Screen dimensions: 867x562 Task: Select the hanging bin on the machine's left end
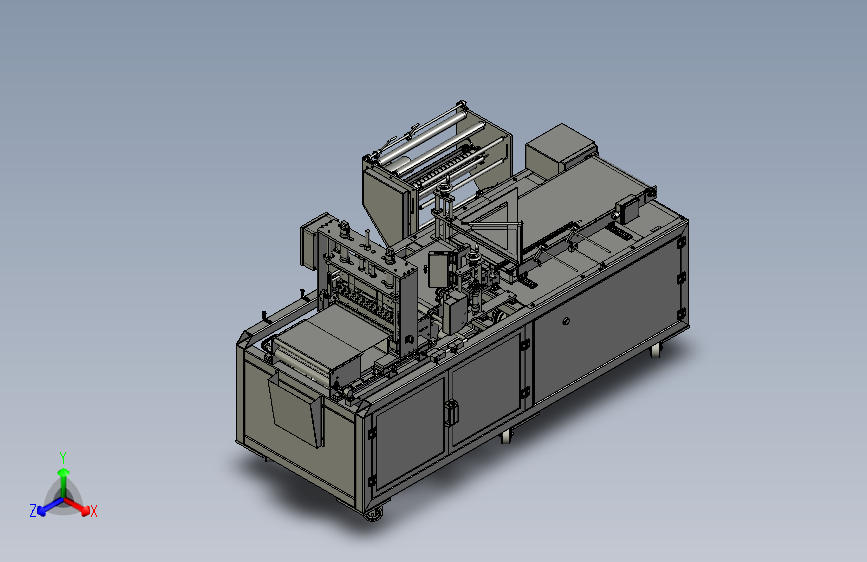[296, 410]
